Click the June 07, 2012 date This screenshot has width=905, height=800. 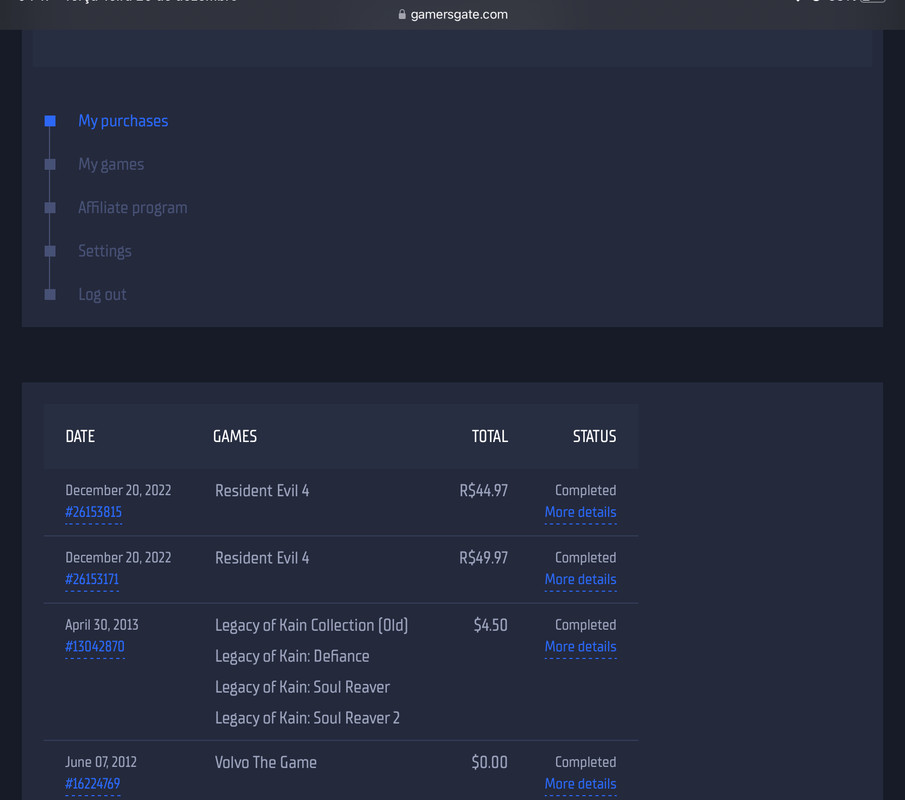101,762
